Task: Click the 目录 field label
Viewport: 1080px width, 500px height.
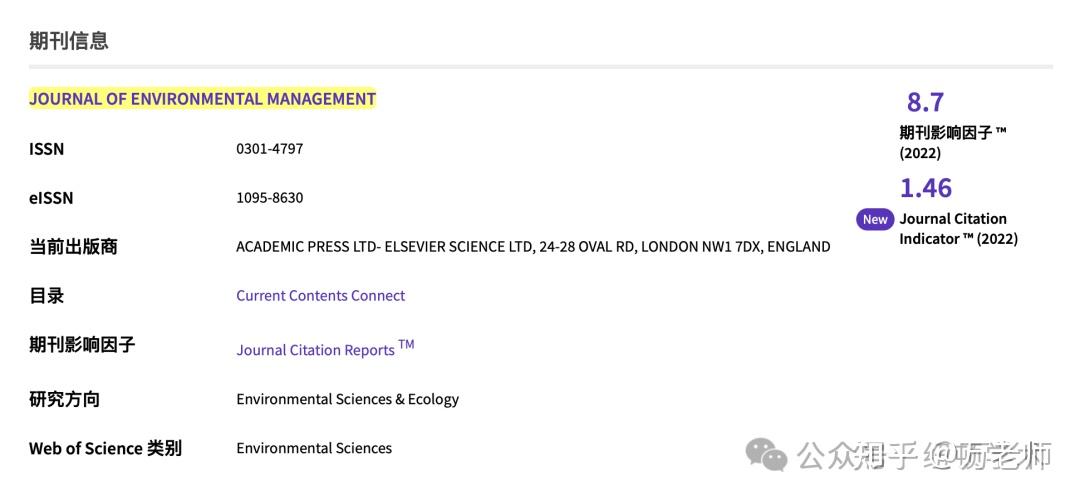Action: (x=46, y=295)
